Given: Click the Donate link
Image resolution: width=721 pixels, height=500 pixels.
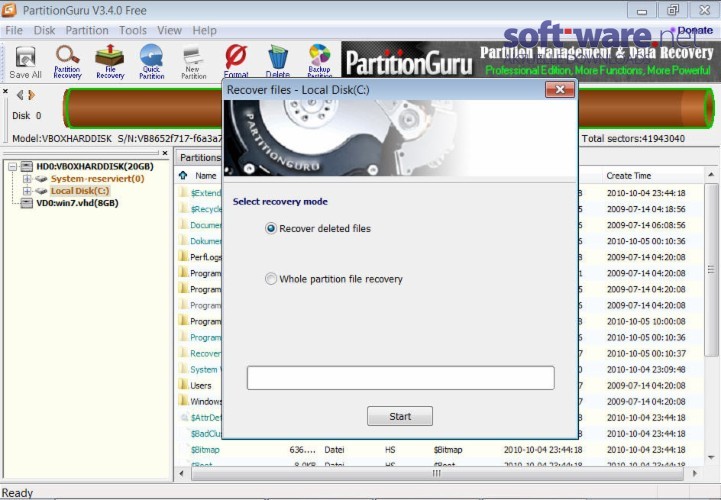Looking at the screenshot, I should [695, 30].
